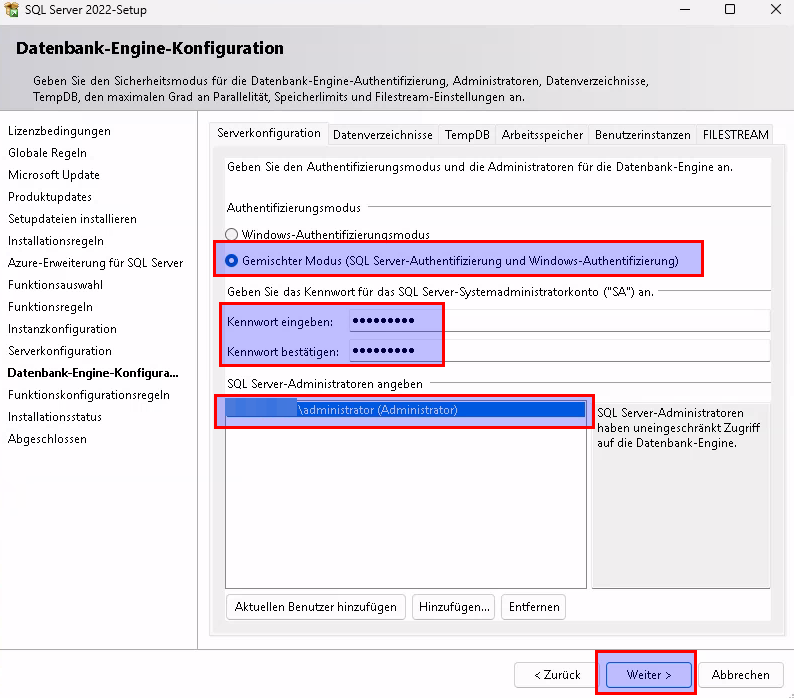Open the Benutzerinstanzen tab
The image size is (794, 698).
click(642, 135)
